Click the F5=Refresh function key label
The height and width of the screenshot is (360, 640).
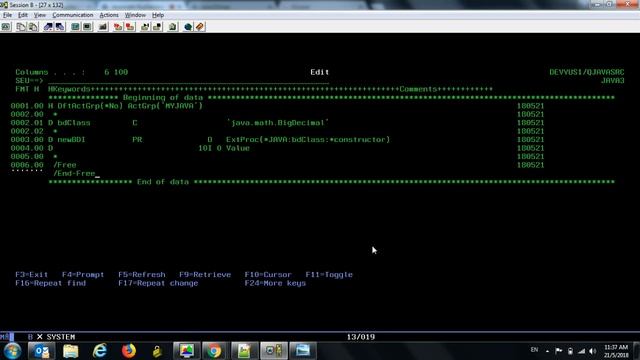point(142,275)
